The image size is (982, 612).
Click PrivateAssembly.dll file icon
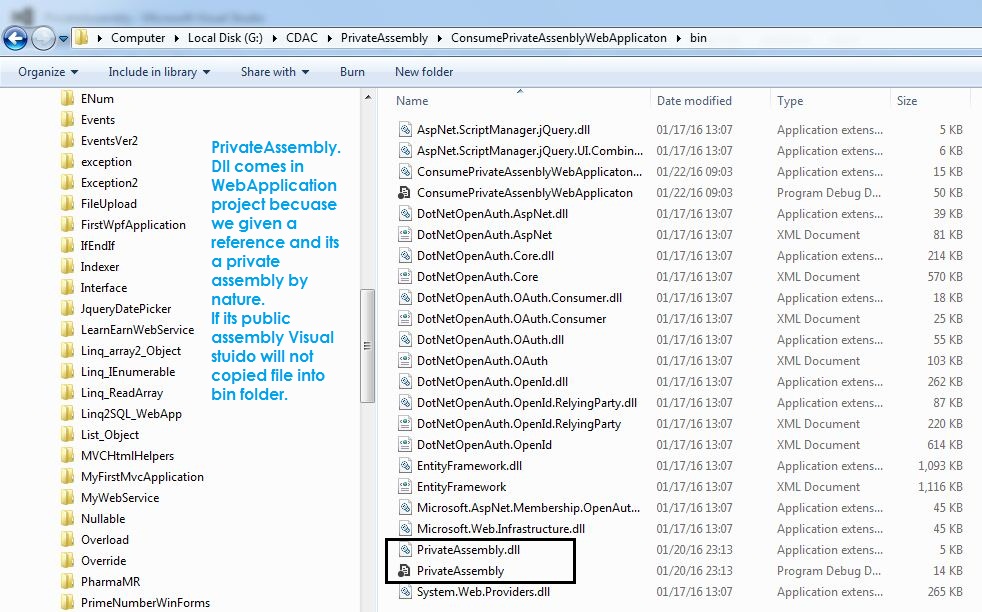[x=405, y=550]
